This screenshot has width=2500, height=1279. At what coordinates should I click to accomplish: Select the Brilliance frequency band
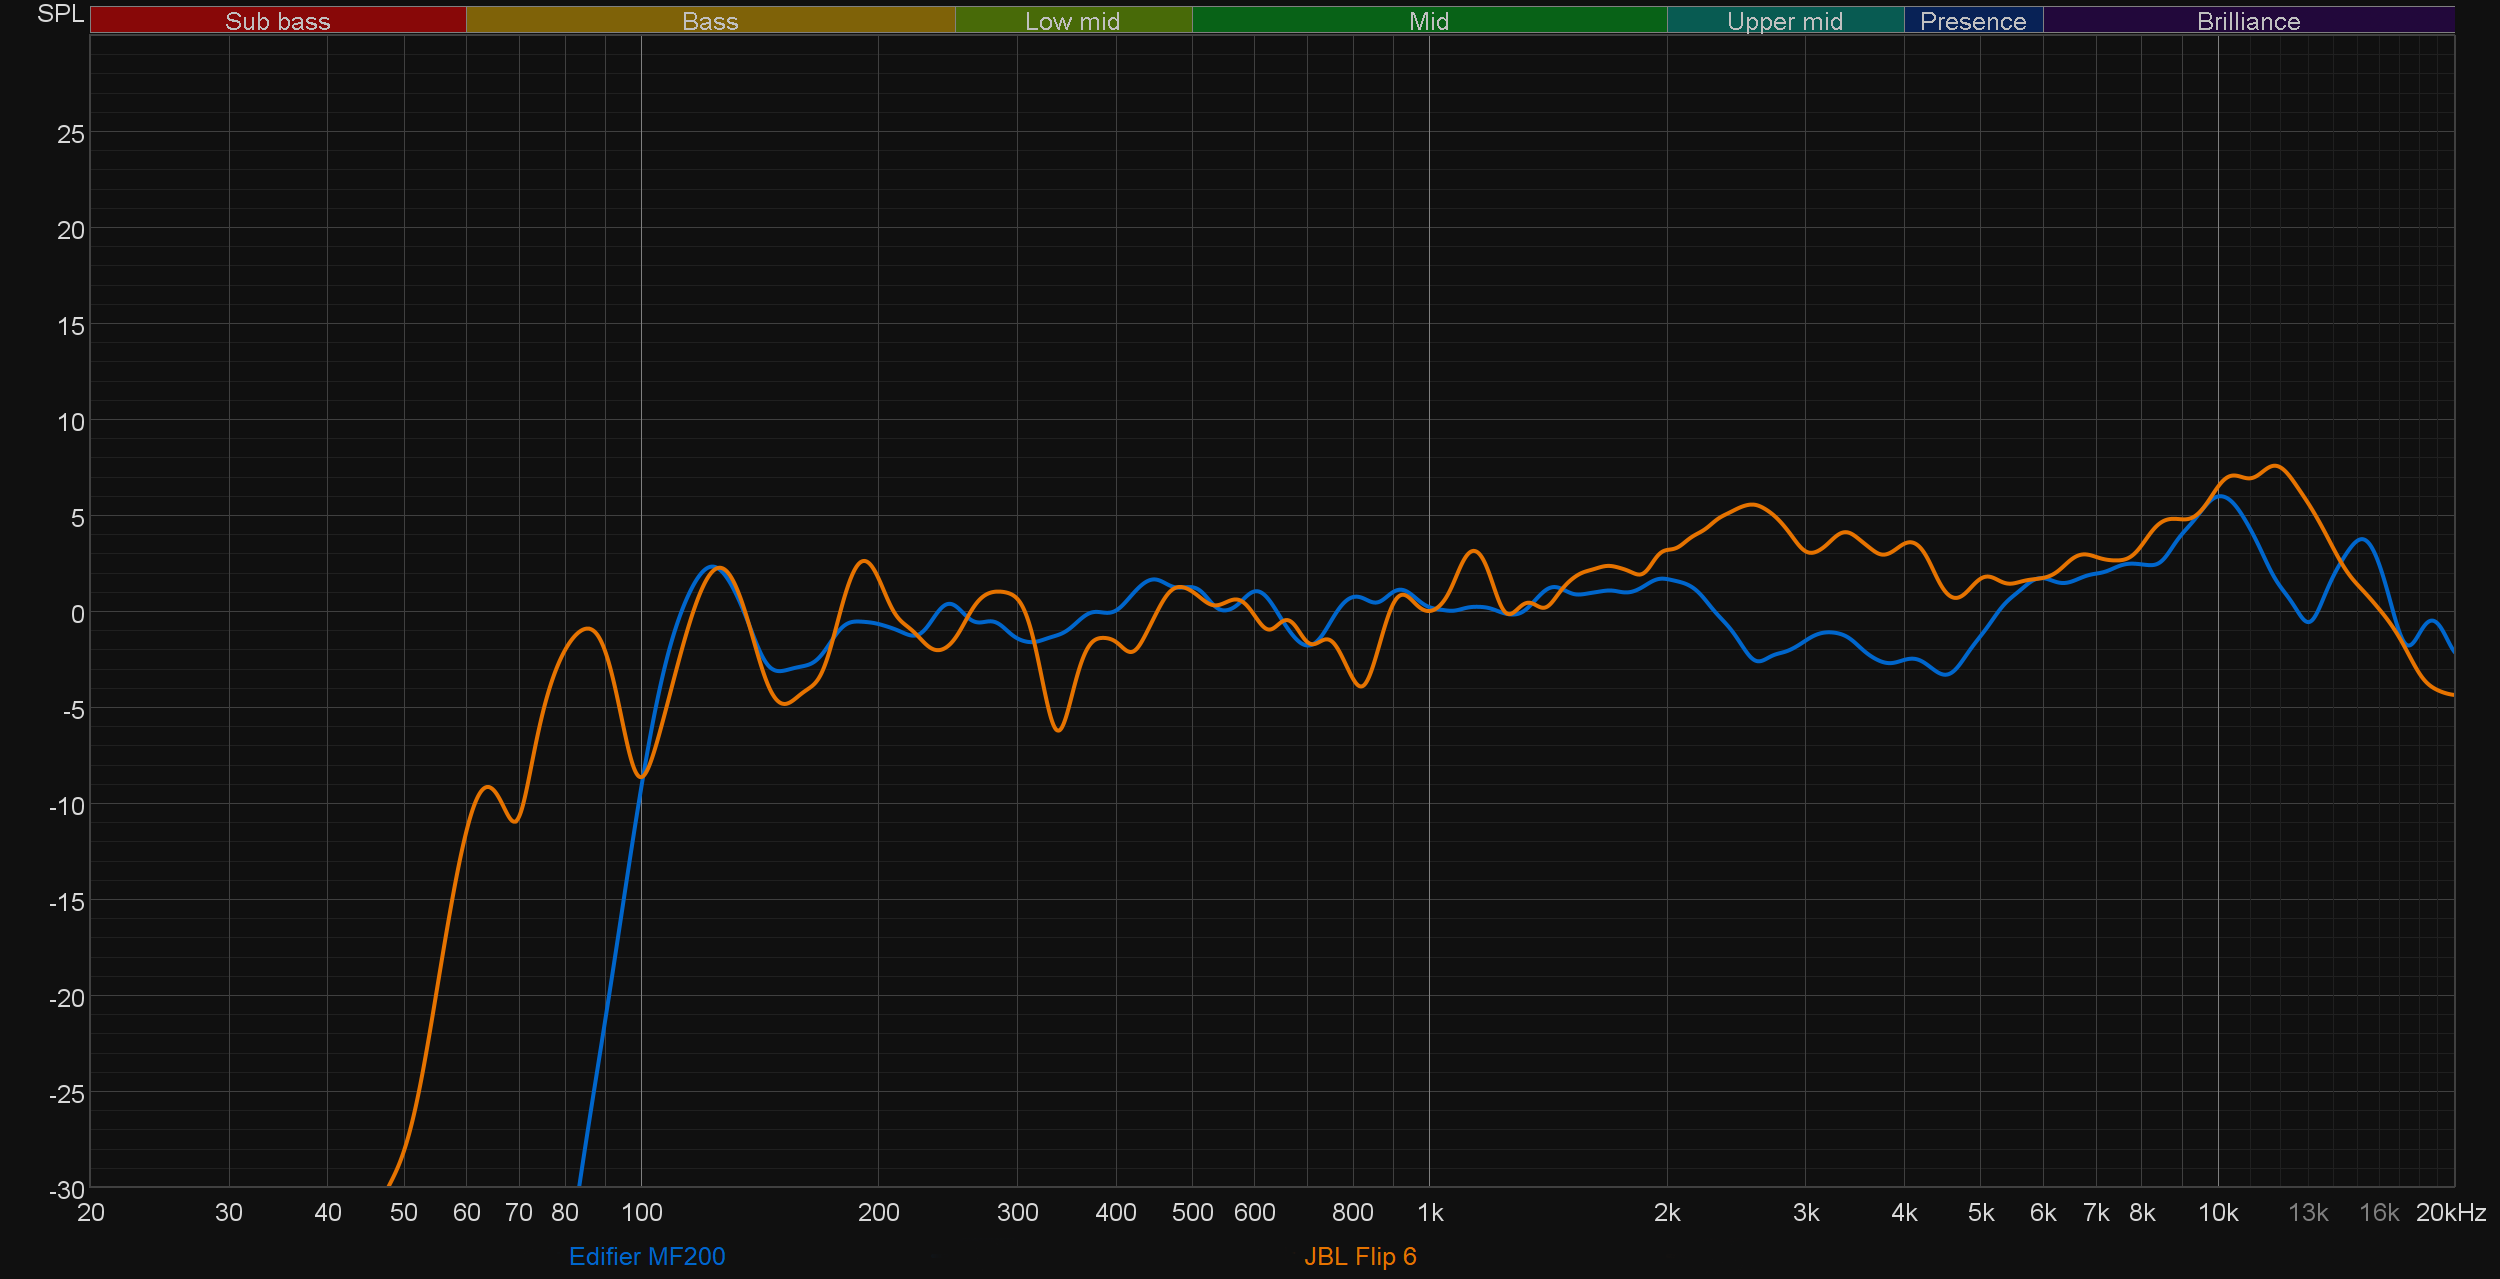pos(2248,21)
